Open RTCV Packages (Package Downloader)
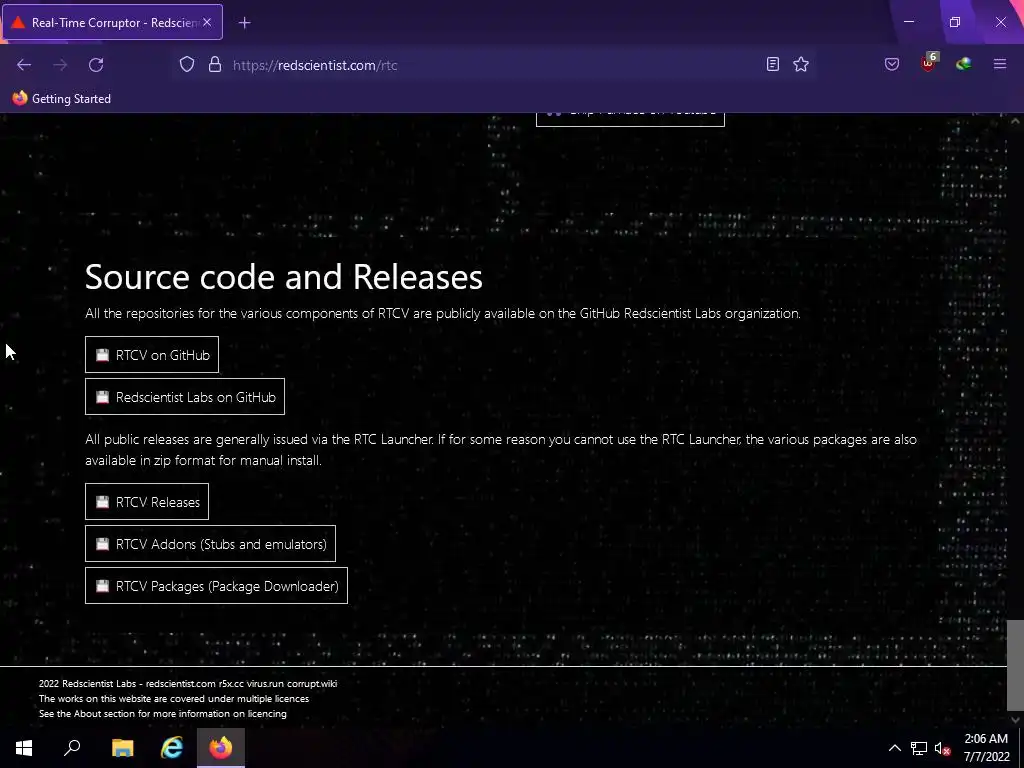Screen dimensions: 1024x768 pyautogui.click(x=216, y=586)
